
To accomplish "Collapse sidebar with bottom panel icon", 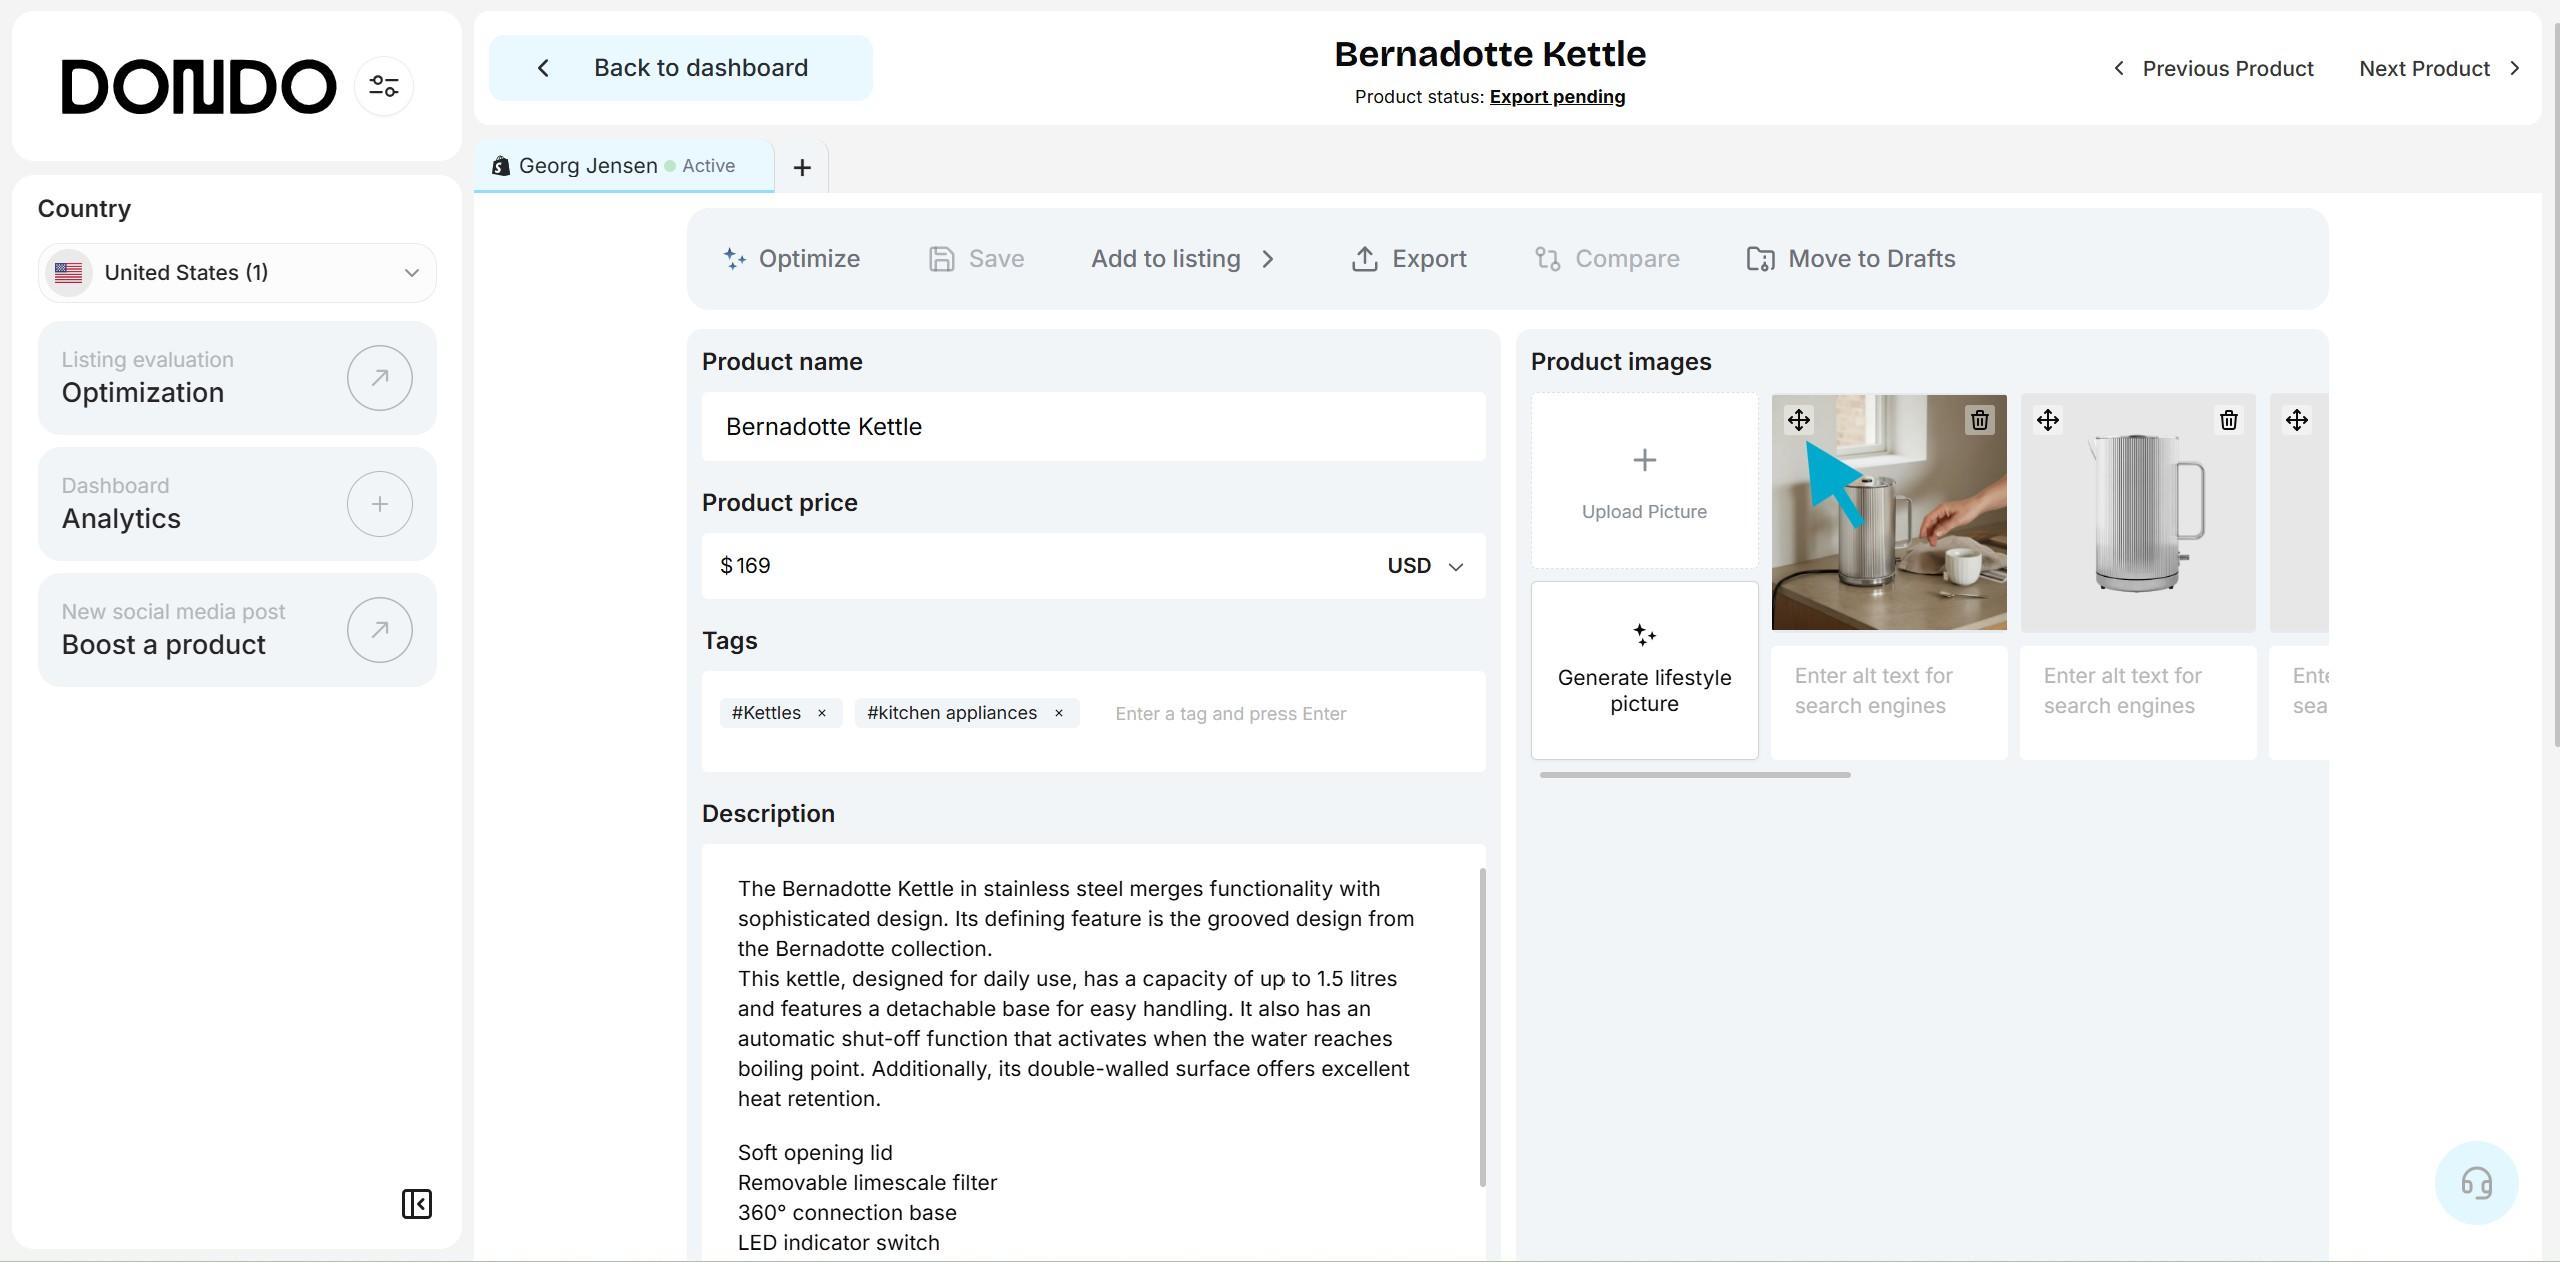I will (416, 1203).
